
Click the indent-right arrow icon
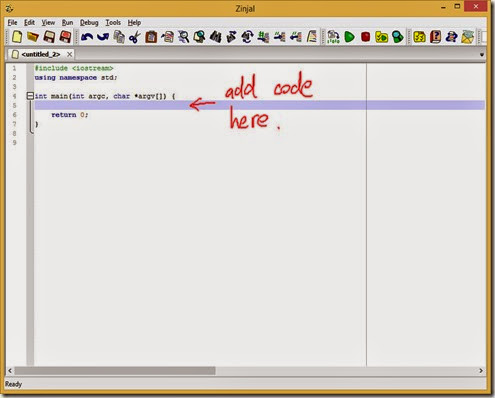(279, 37)
